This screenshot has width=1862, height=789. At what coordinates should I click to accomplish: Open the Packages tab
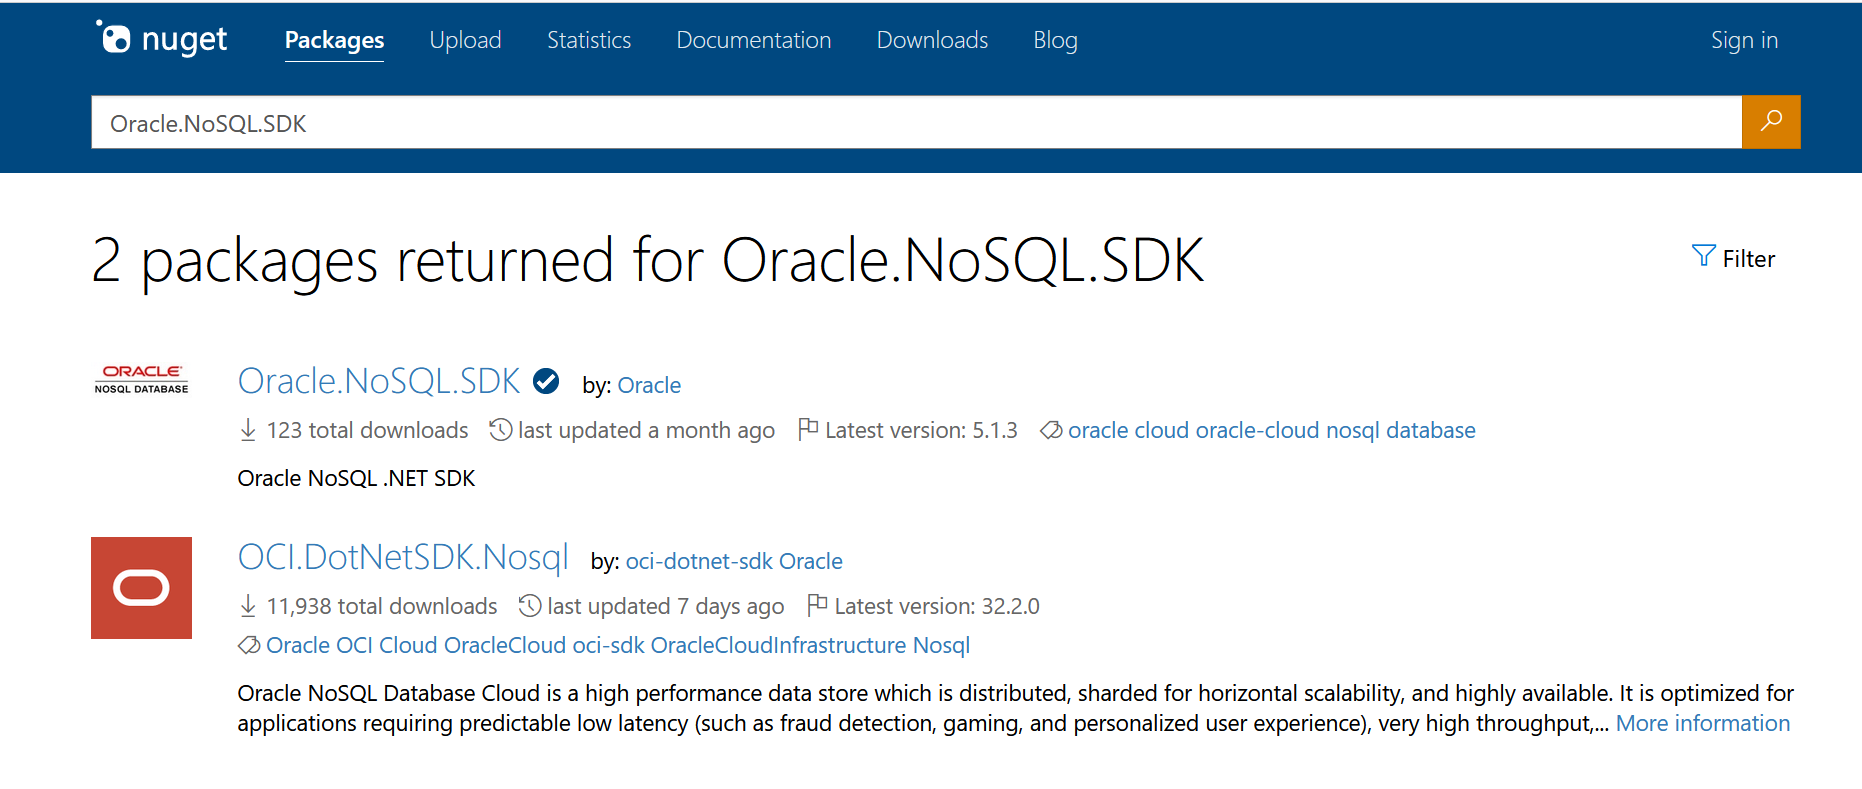tap(334, 40)
